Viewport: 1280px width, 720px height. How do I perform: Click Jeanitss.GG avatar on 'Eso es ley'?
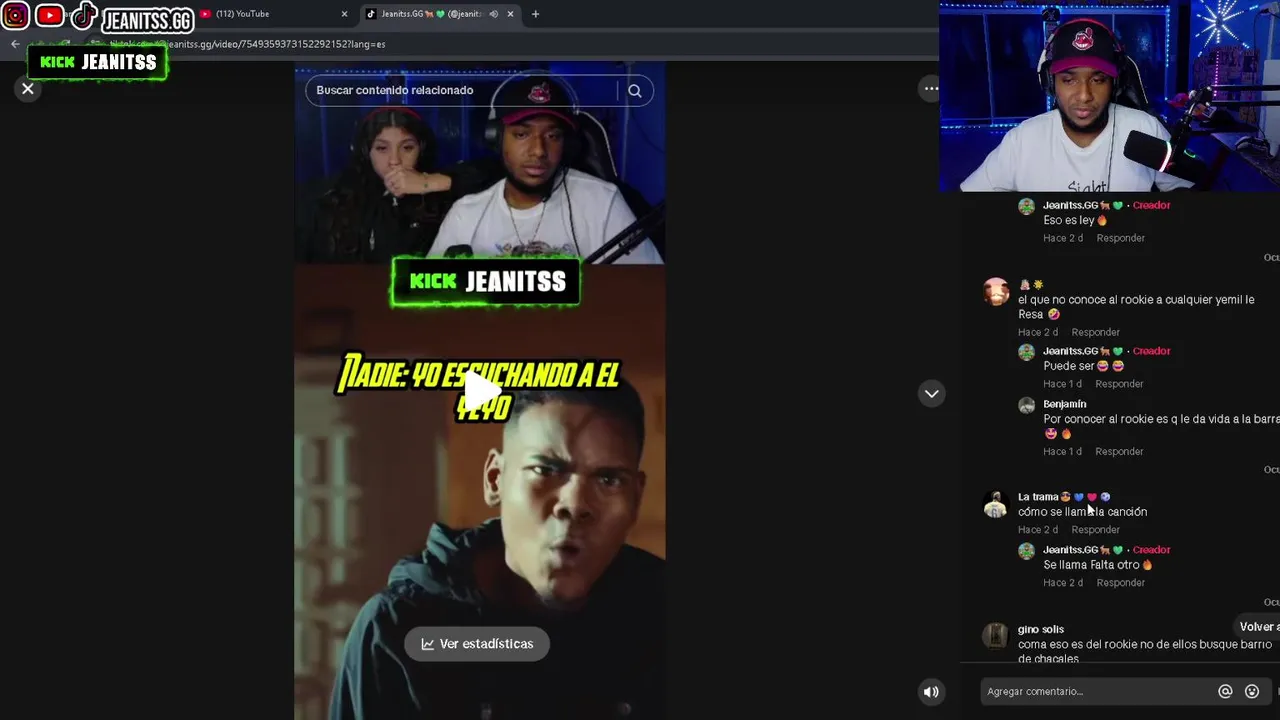click(x=1026, y=206)
